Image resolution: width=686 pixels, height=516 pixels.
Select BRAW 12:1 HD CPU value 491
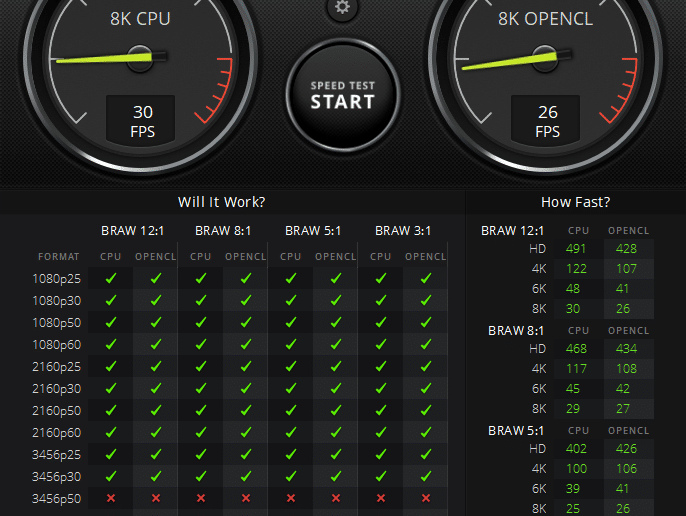[x=576, y=249]
